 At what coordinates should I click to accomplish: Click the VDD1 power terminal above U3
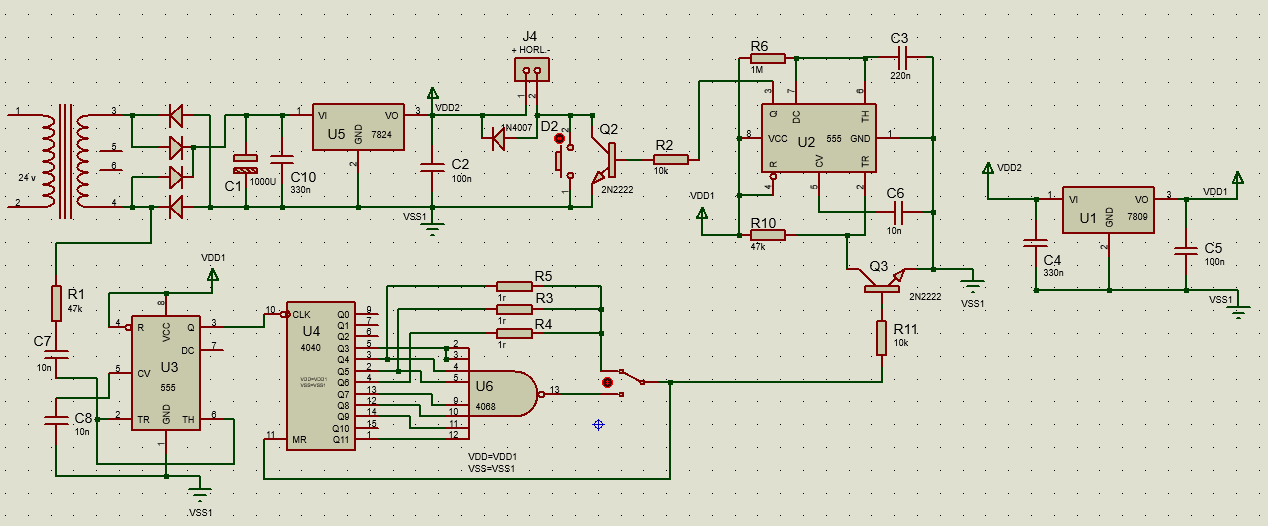pos(212,275)
